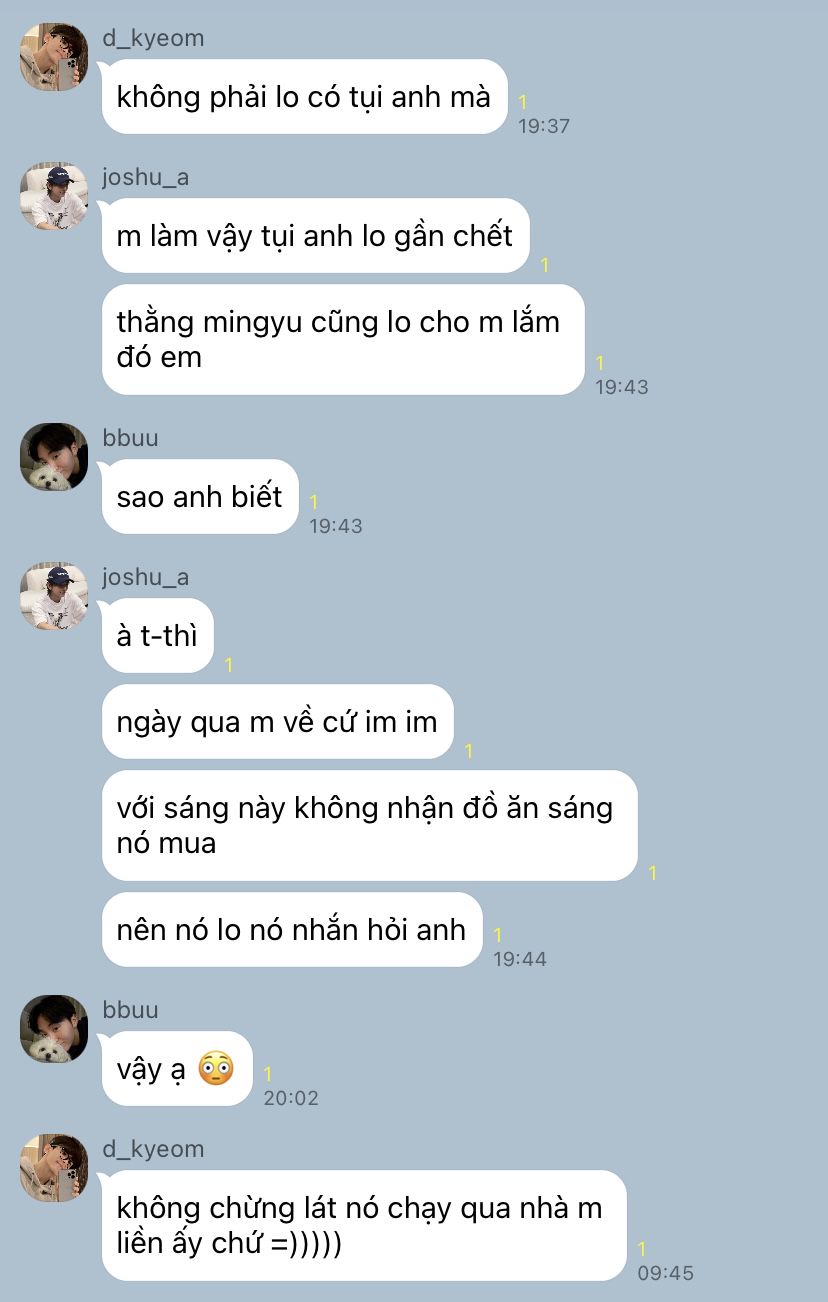Tap the flushed face emoji in "vậy ạ"

(x=215, y=1069)
